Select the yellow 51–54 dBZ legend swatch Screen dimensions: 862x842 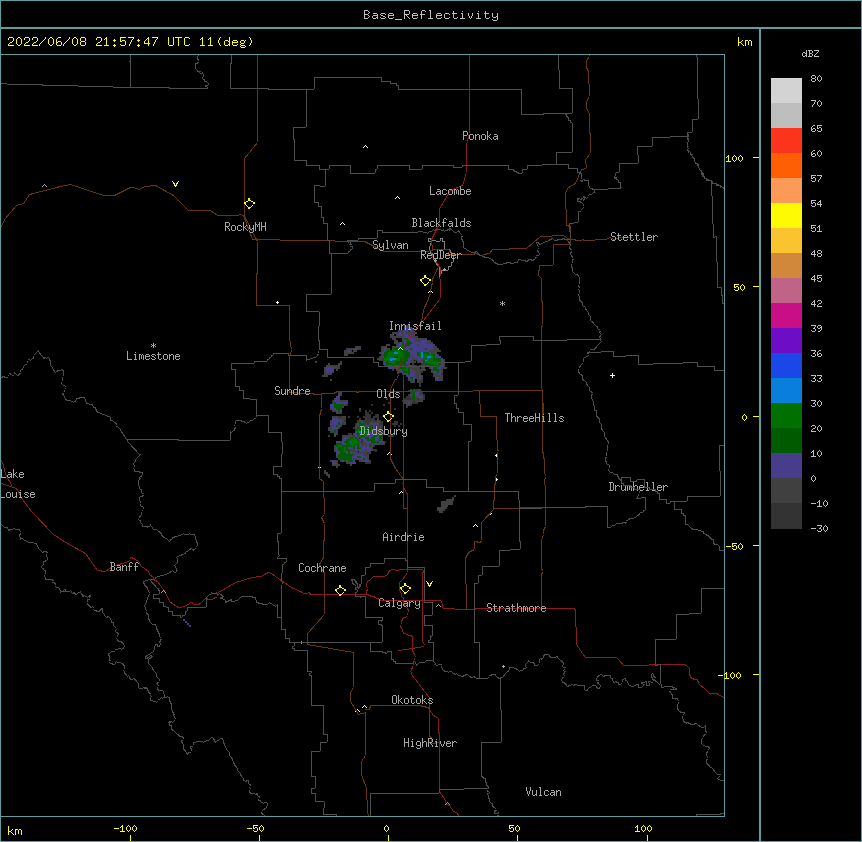click(786, 215)
